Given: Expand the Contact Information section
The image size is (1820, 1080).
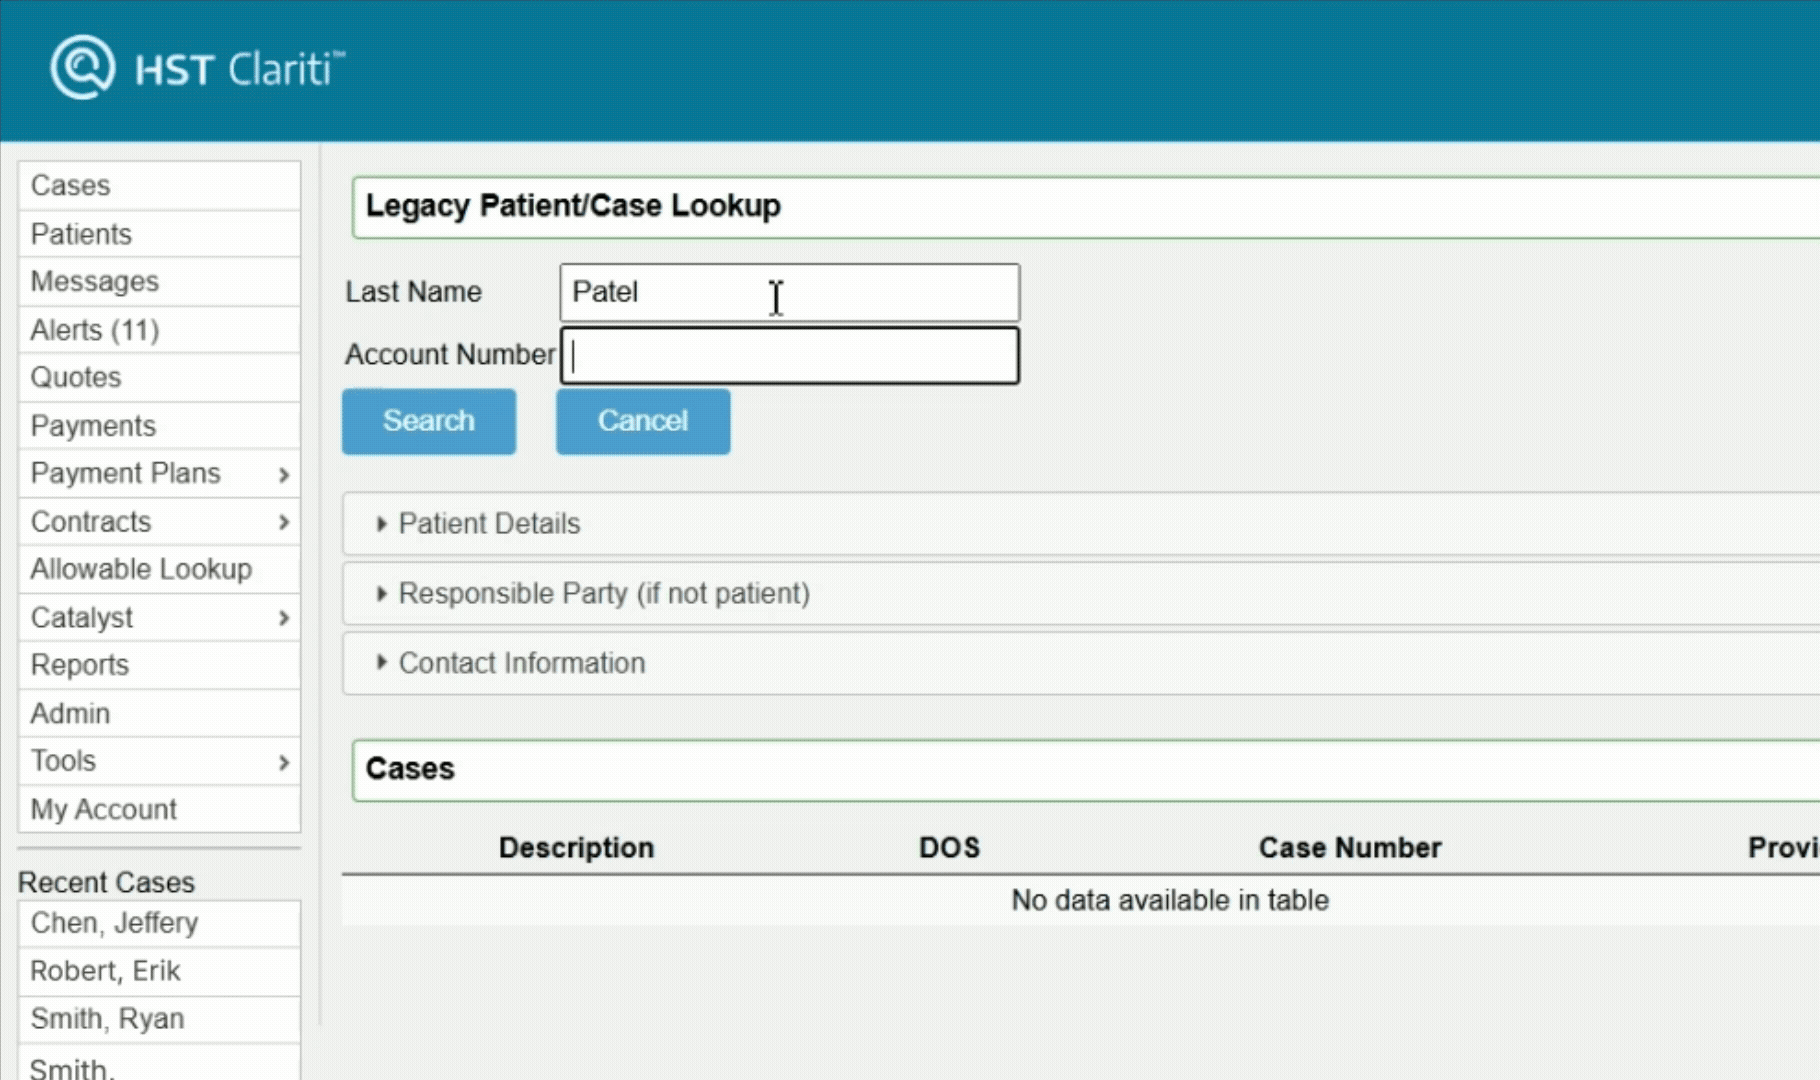Looking at the screenshot, I should [382, 663].
